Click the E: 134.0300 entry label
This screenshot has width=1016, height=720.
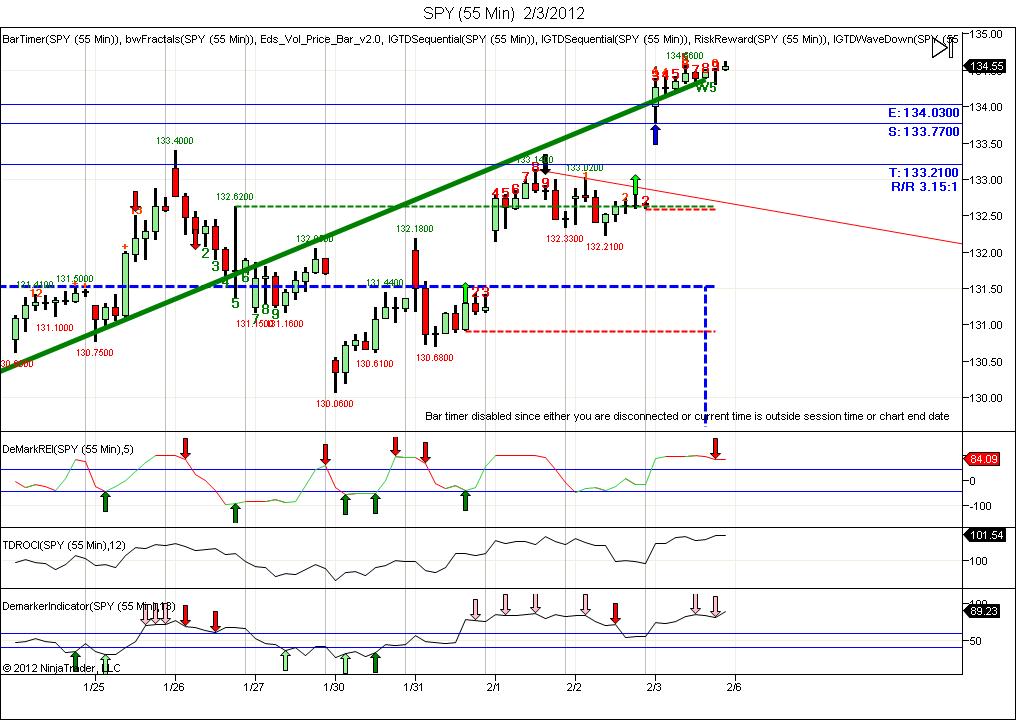[923, 113]
